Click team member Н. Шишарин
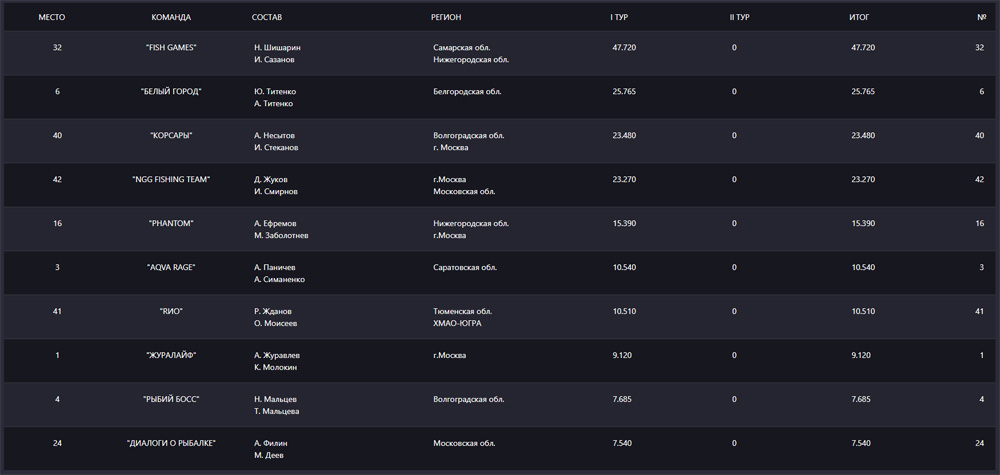Image resolution: width=1000 pixels, height=475 pixels. [x=277, y=47]
